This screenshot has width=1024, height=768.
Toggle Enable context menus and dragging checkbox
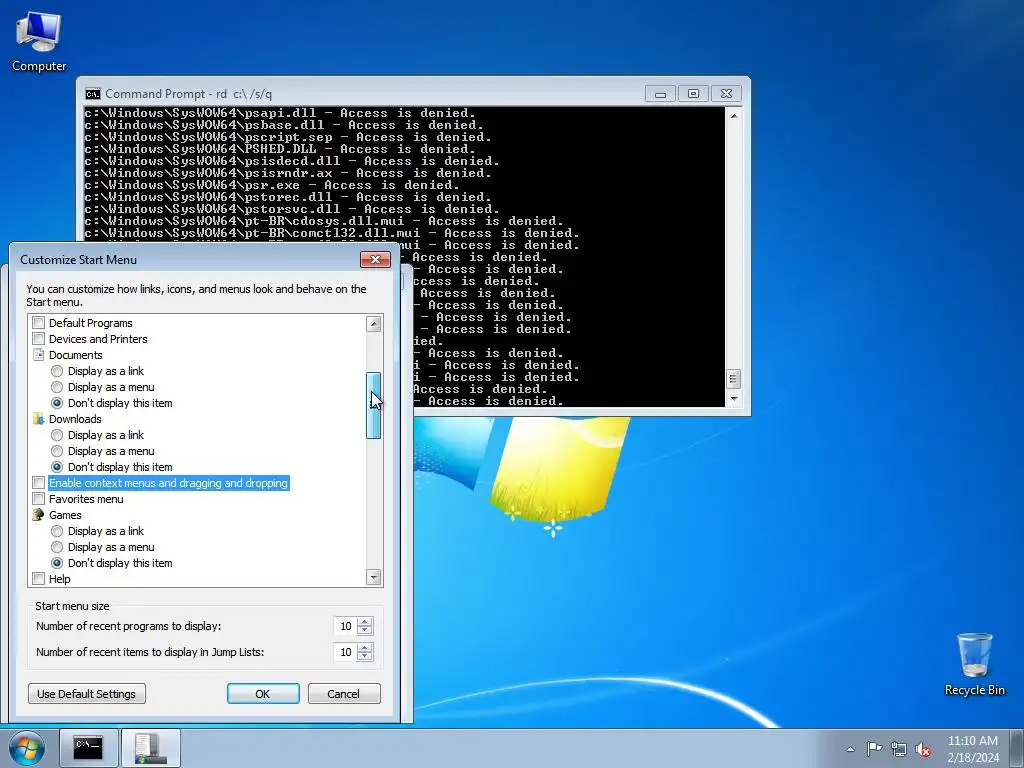coord(39,483)
